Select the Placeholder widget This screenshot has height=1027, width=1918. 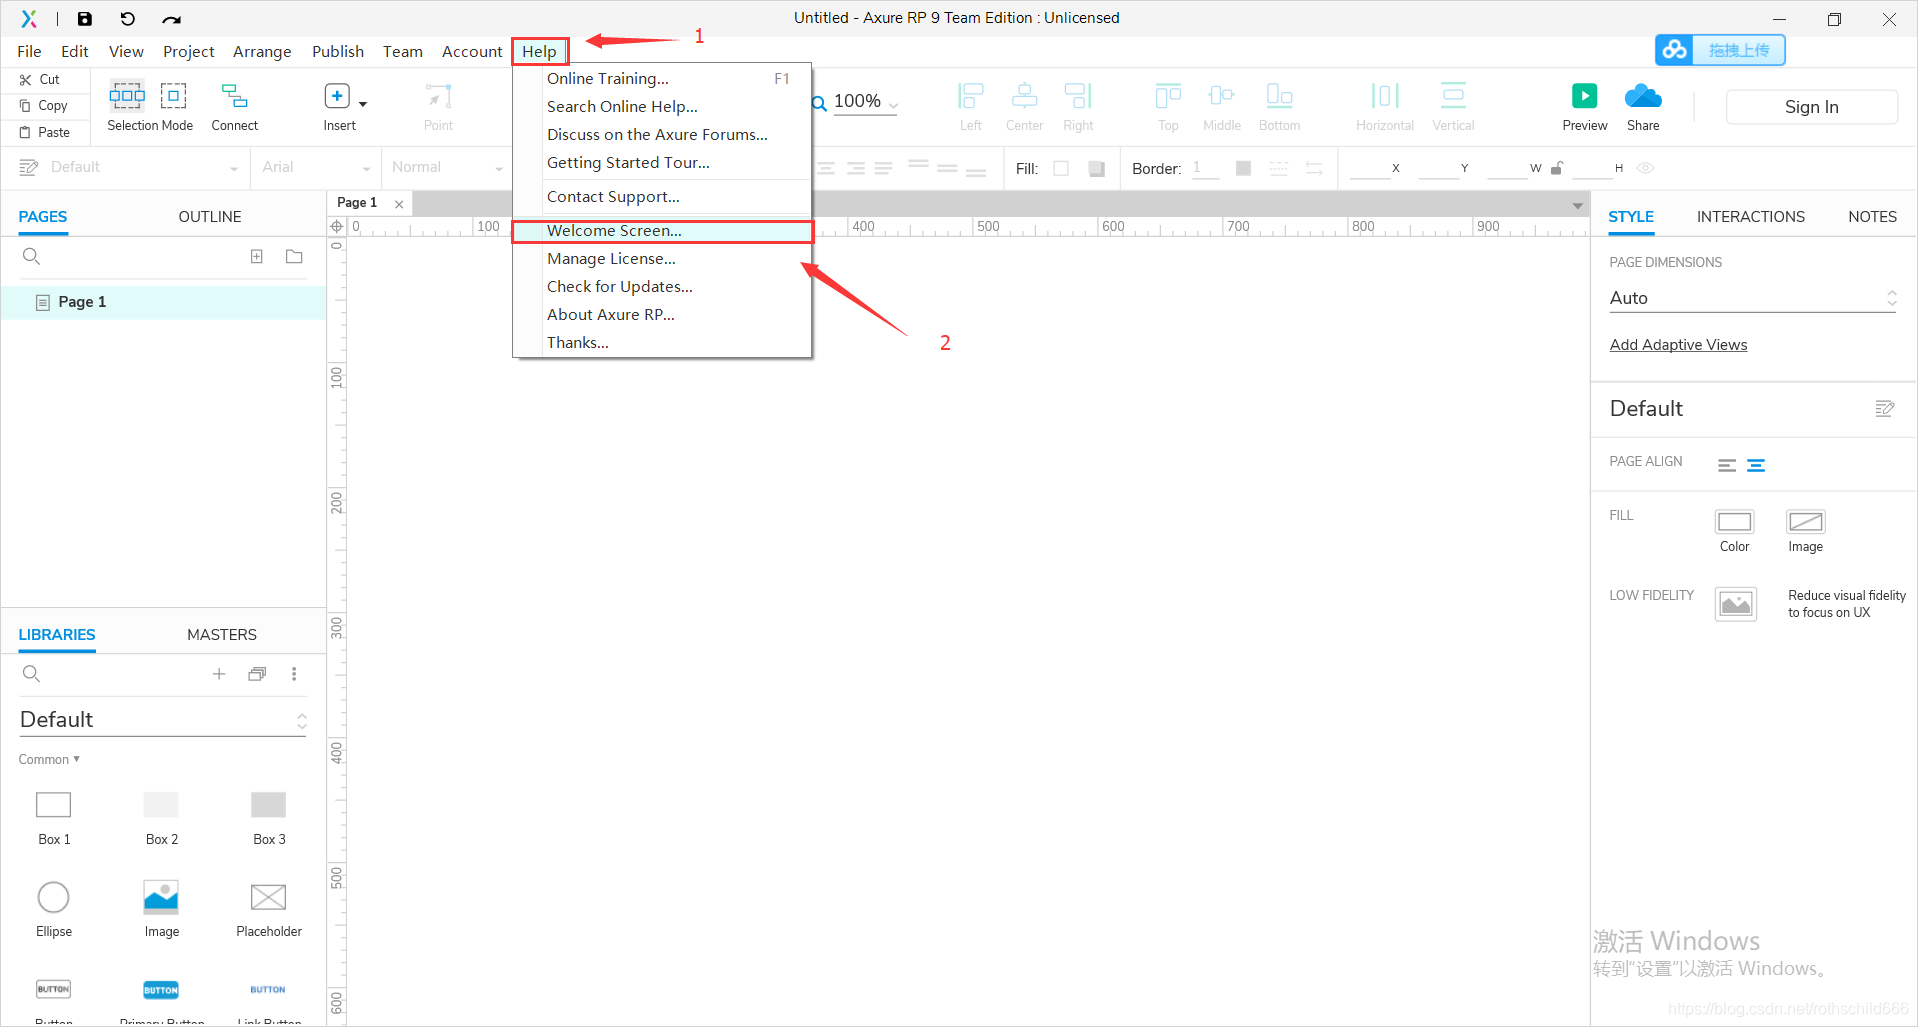[x=269, y=909]
